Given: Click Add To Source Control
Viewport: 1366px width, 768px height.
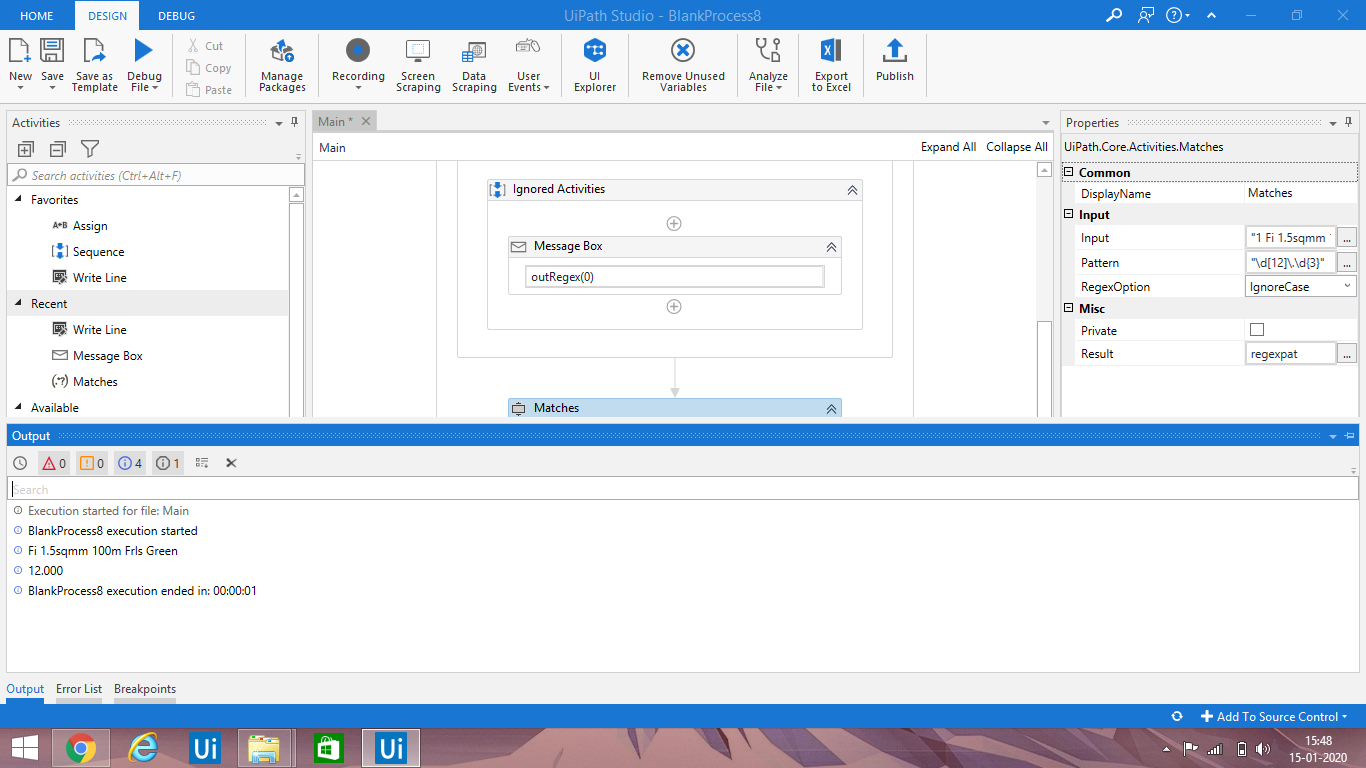Looking at the screenshot, I should coord(1274,716).
